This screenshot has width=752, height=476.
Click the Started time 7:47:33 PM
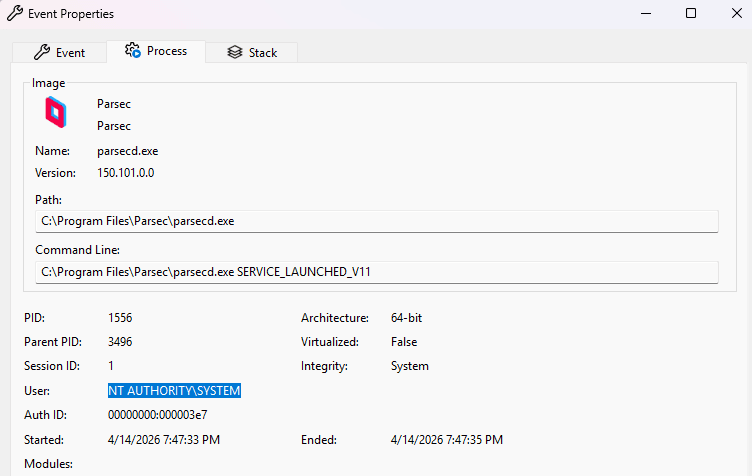164,440
